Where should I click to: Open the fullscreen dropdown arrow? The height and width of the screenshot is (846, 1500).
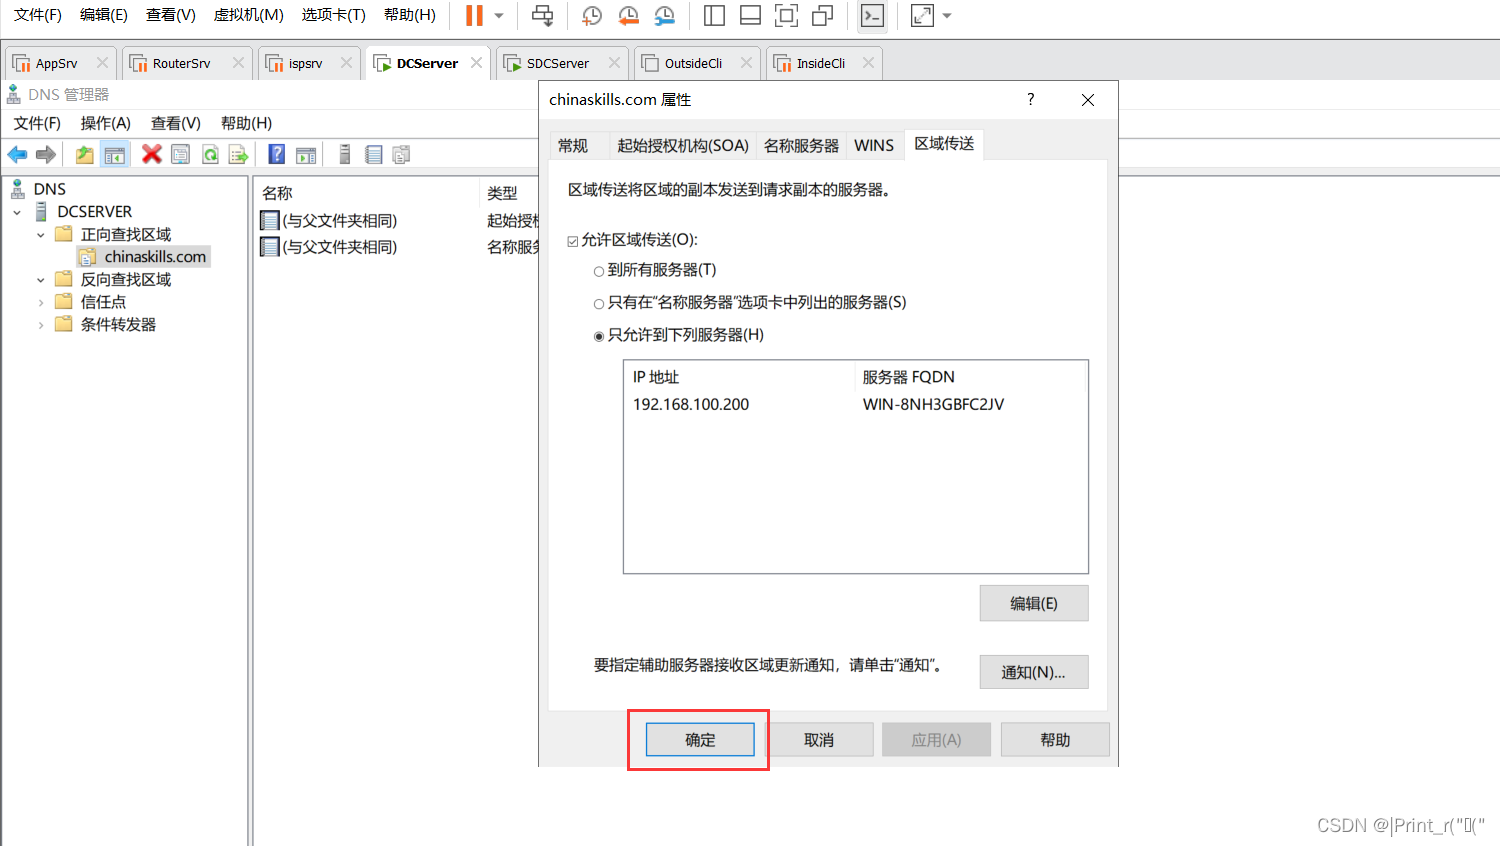[946, 15]
